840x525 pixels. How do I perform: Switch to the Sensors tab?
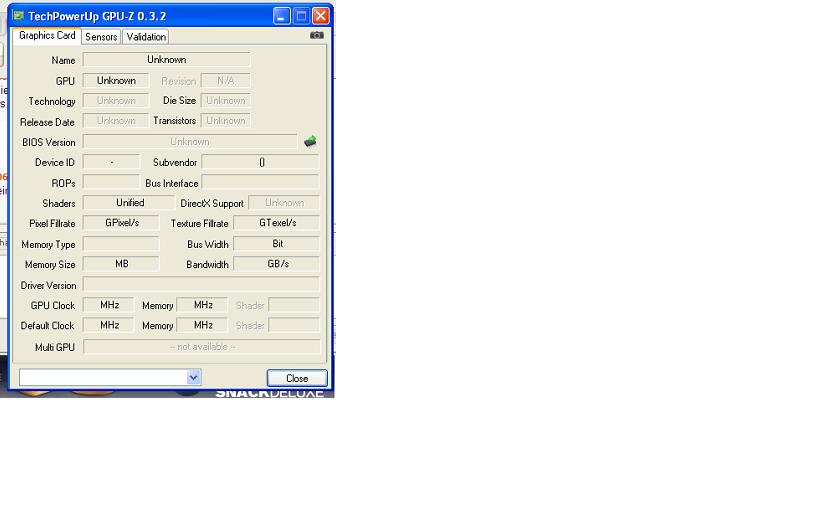pos(101,36)
